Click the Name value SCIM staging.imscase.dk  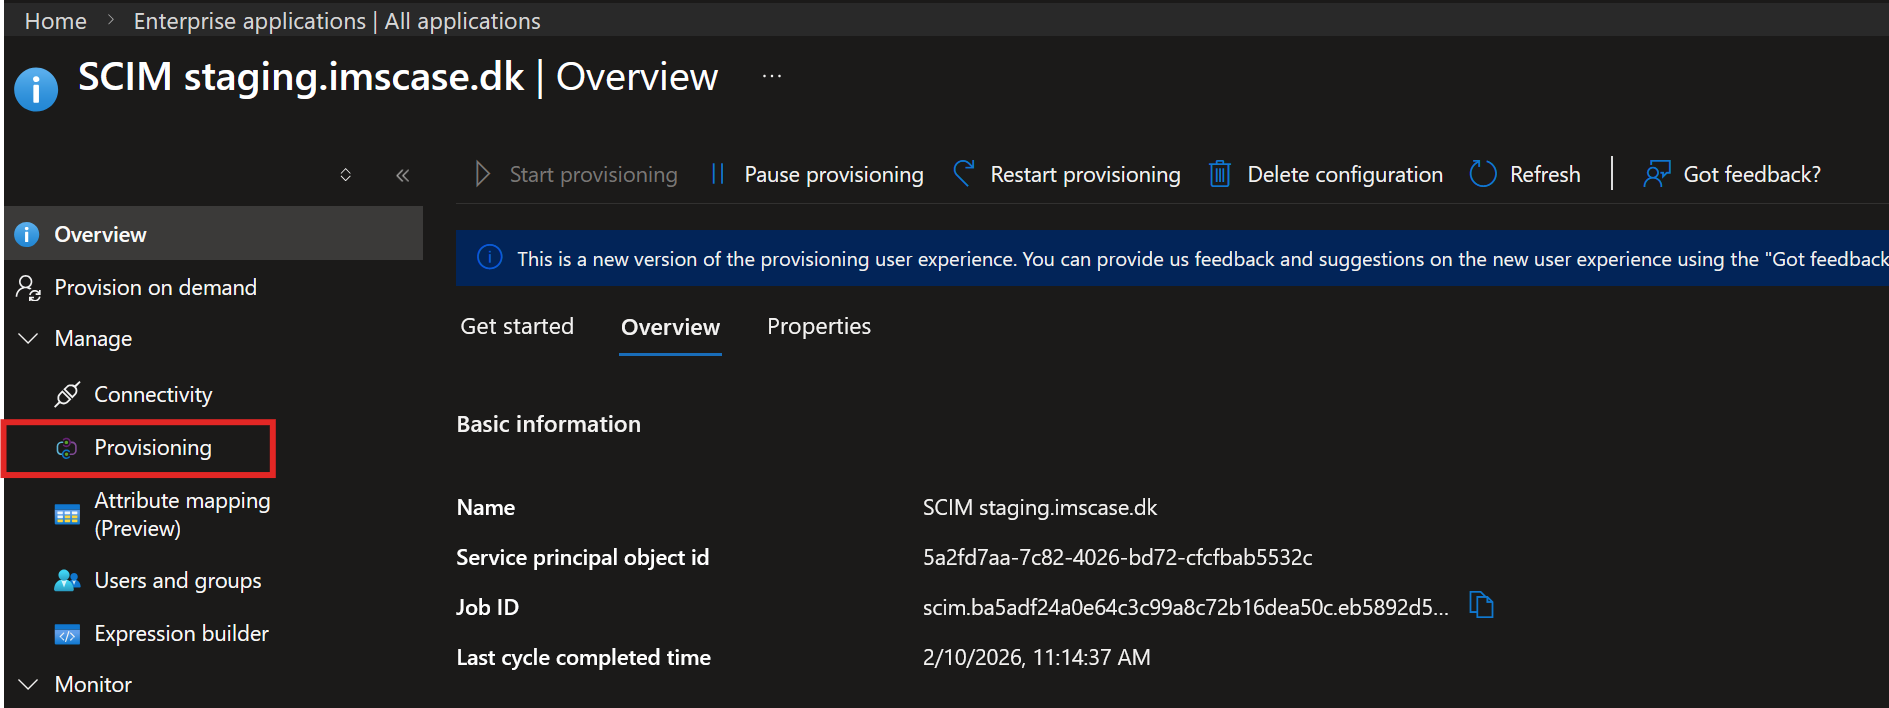(1040, 507)
